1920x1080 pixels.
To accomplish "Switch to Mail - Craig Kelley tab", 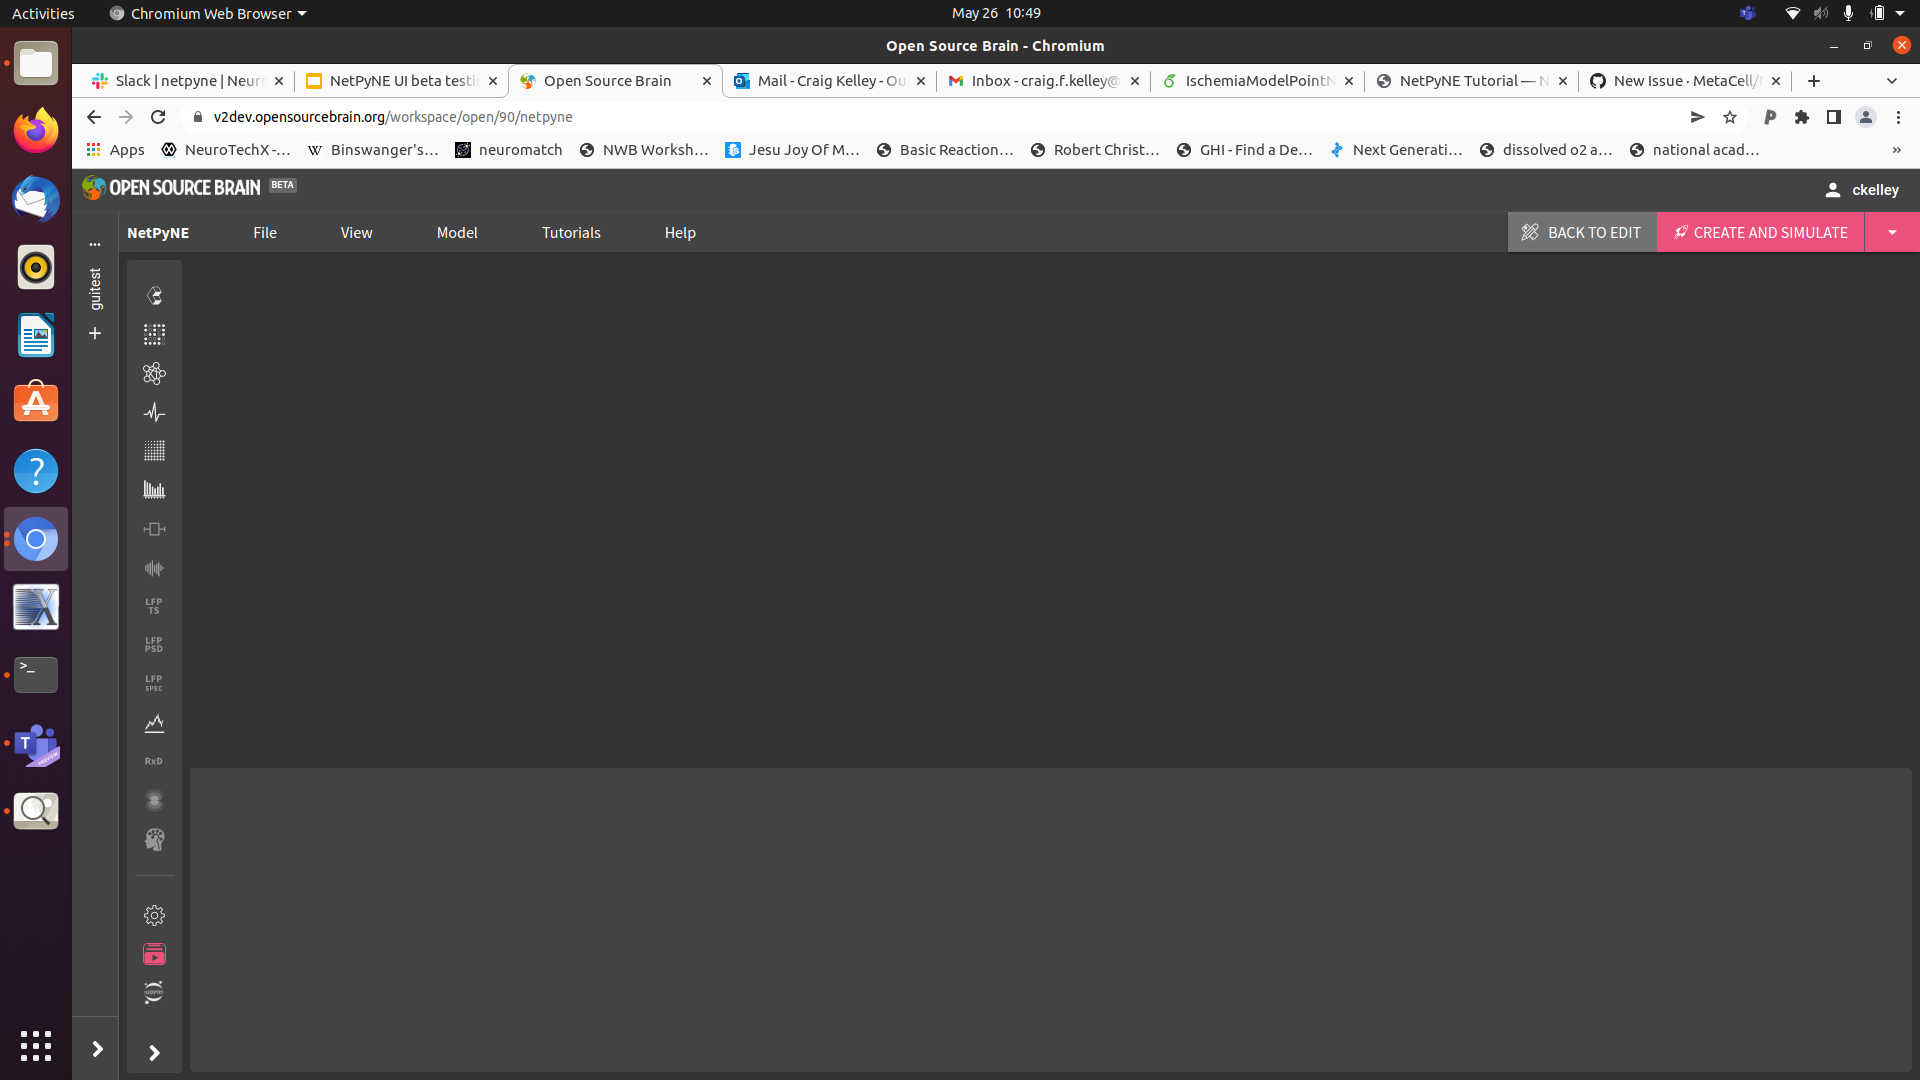I will (829, 81).
